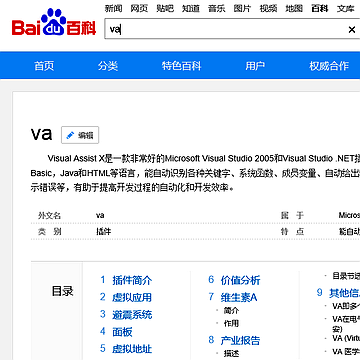The width and height of the screenshot is (360, 360).
Task: Select 首页 in the blue menu bar
Action: tap(44, 66)
